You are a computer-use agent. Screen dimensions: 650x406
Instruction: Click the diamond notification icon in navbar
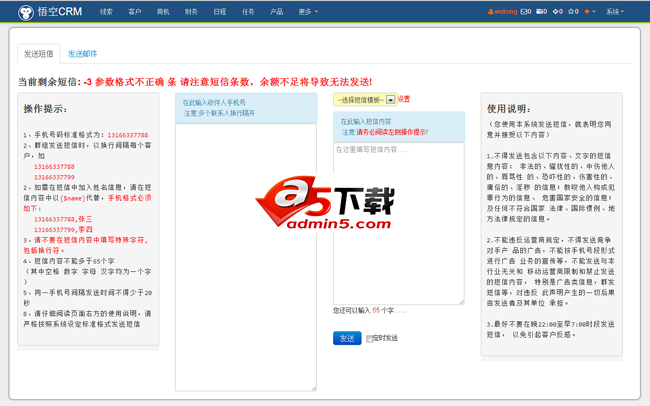[x=558, y=12]
